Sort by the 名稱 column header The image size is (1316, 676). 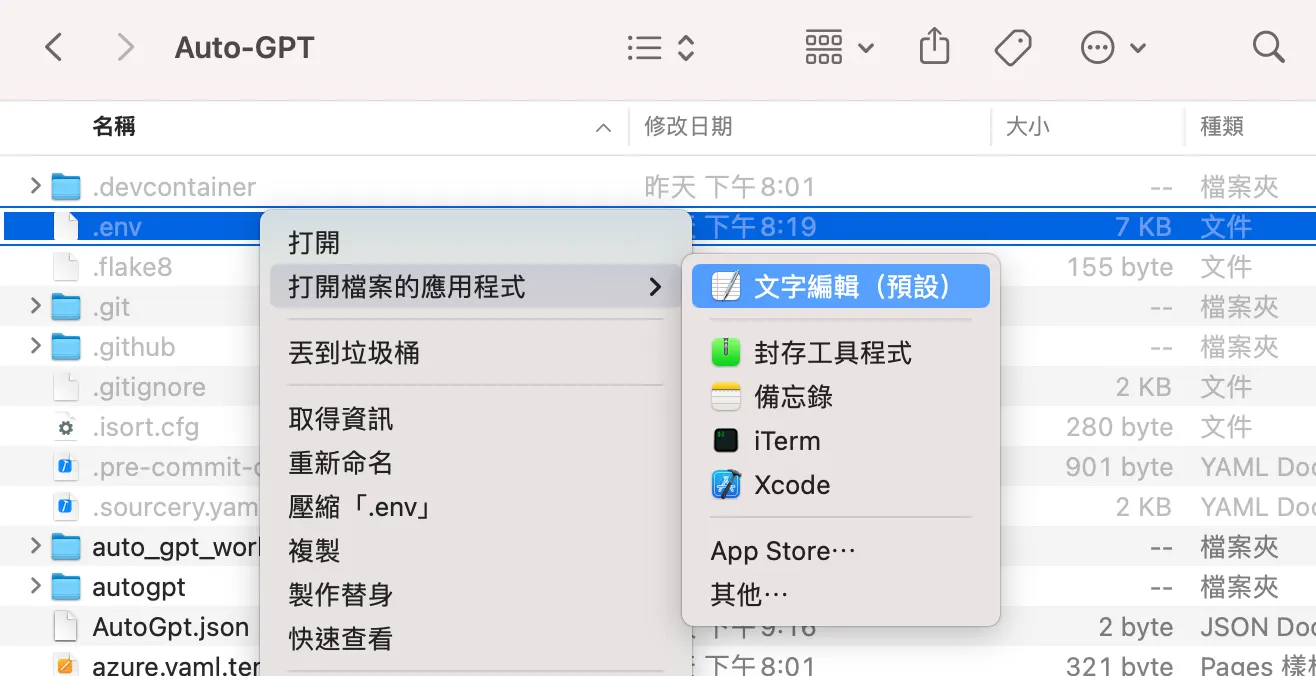[114, 127]
